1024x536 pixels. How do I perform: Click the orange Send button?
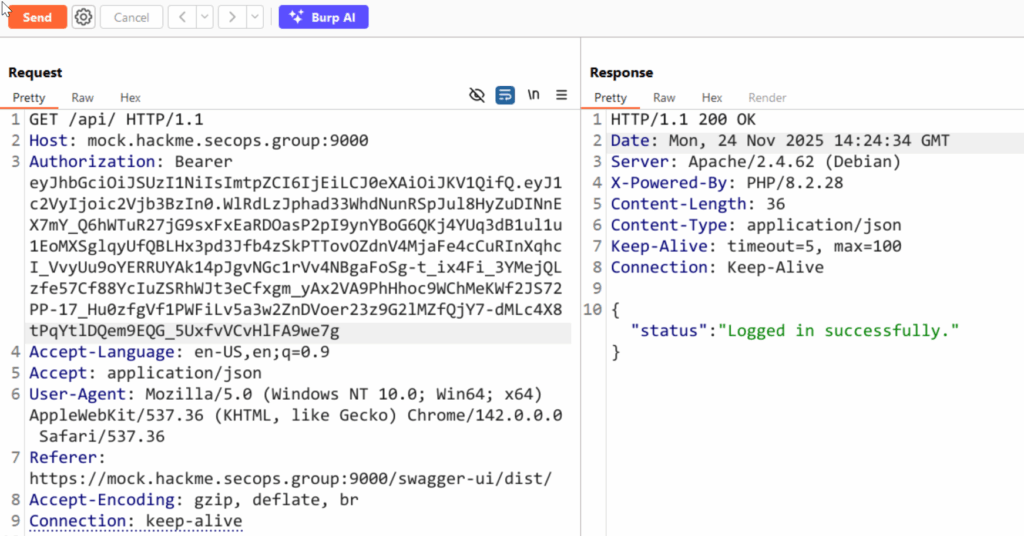point(37,17)
